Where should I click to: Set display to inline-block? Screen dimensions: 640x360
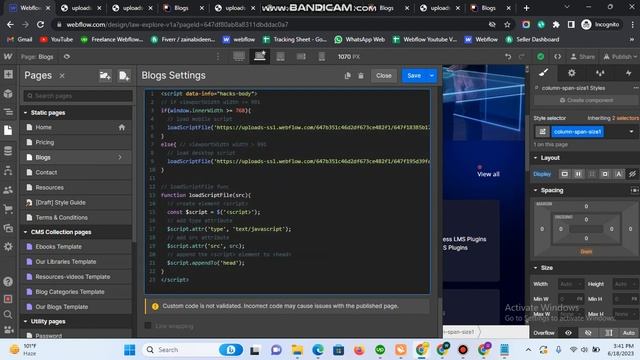click(x=605, y=174)
